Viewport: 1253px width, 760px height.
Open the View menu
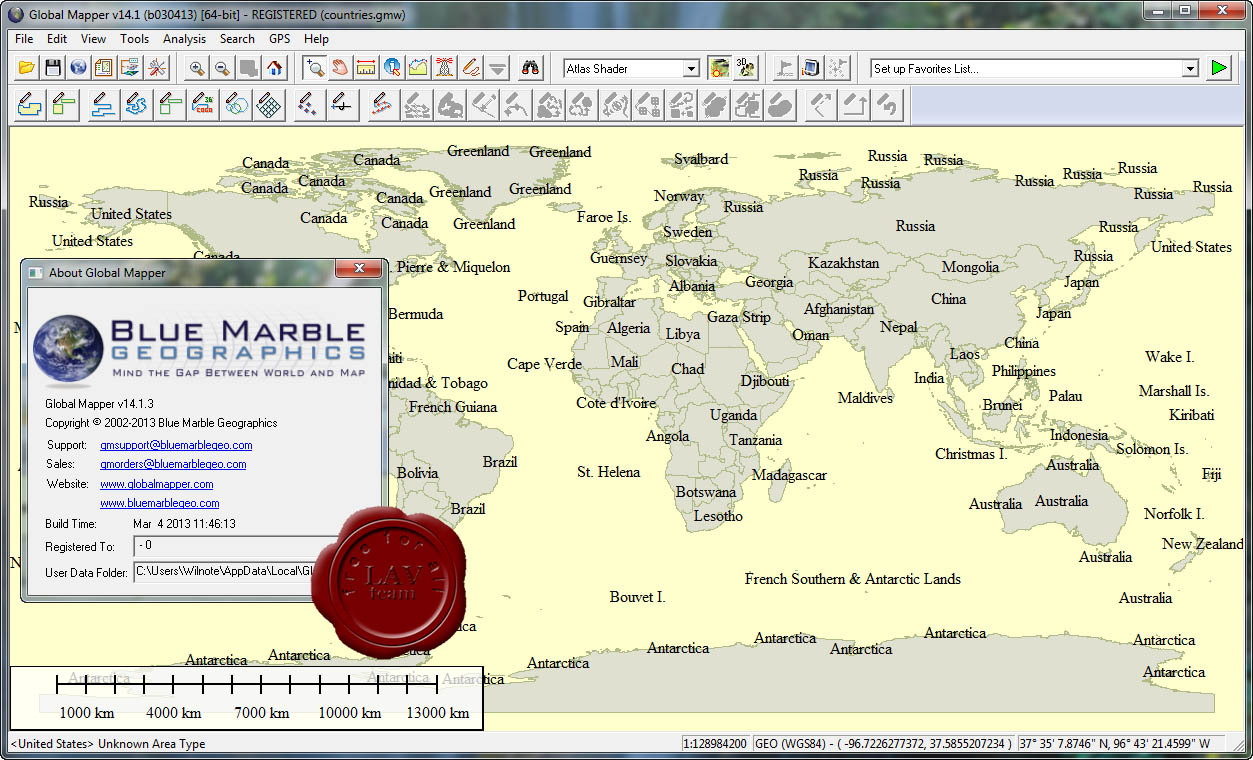click(93, 39)
